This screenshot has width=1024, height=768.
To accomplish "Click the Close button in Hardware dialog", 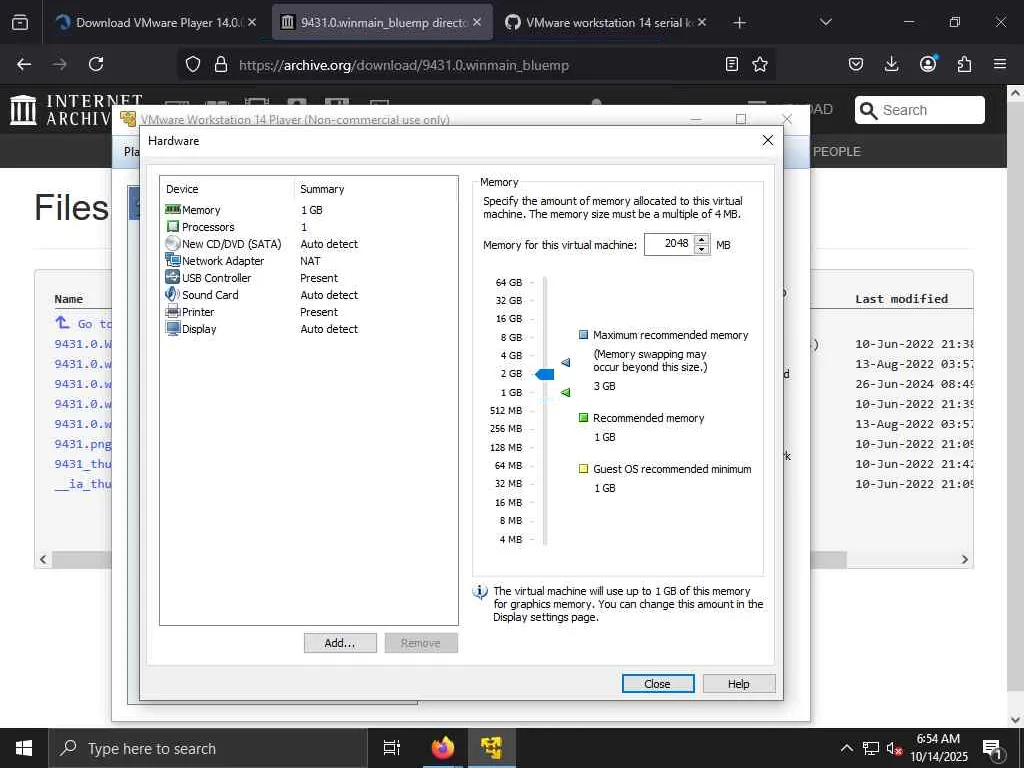I will [658, 684].
